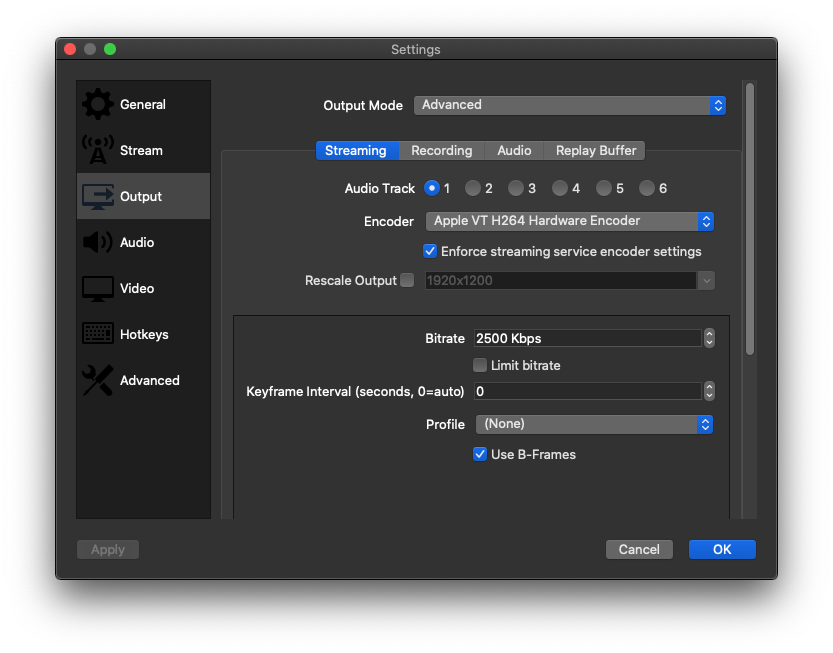The width and height of the screenshot is (833, 653).
Task: Click the Bitrate stepper arrows
Action: coord(709,338)
